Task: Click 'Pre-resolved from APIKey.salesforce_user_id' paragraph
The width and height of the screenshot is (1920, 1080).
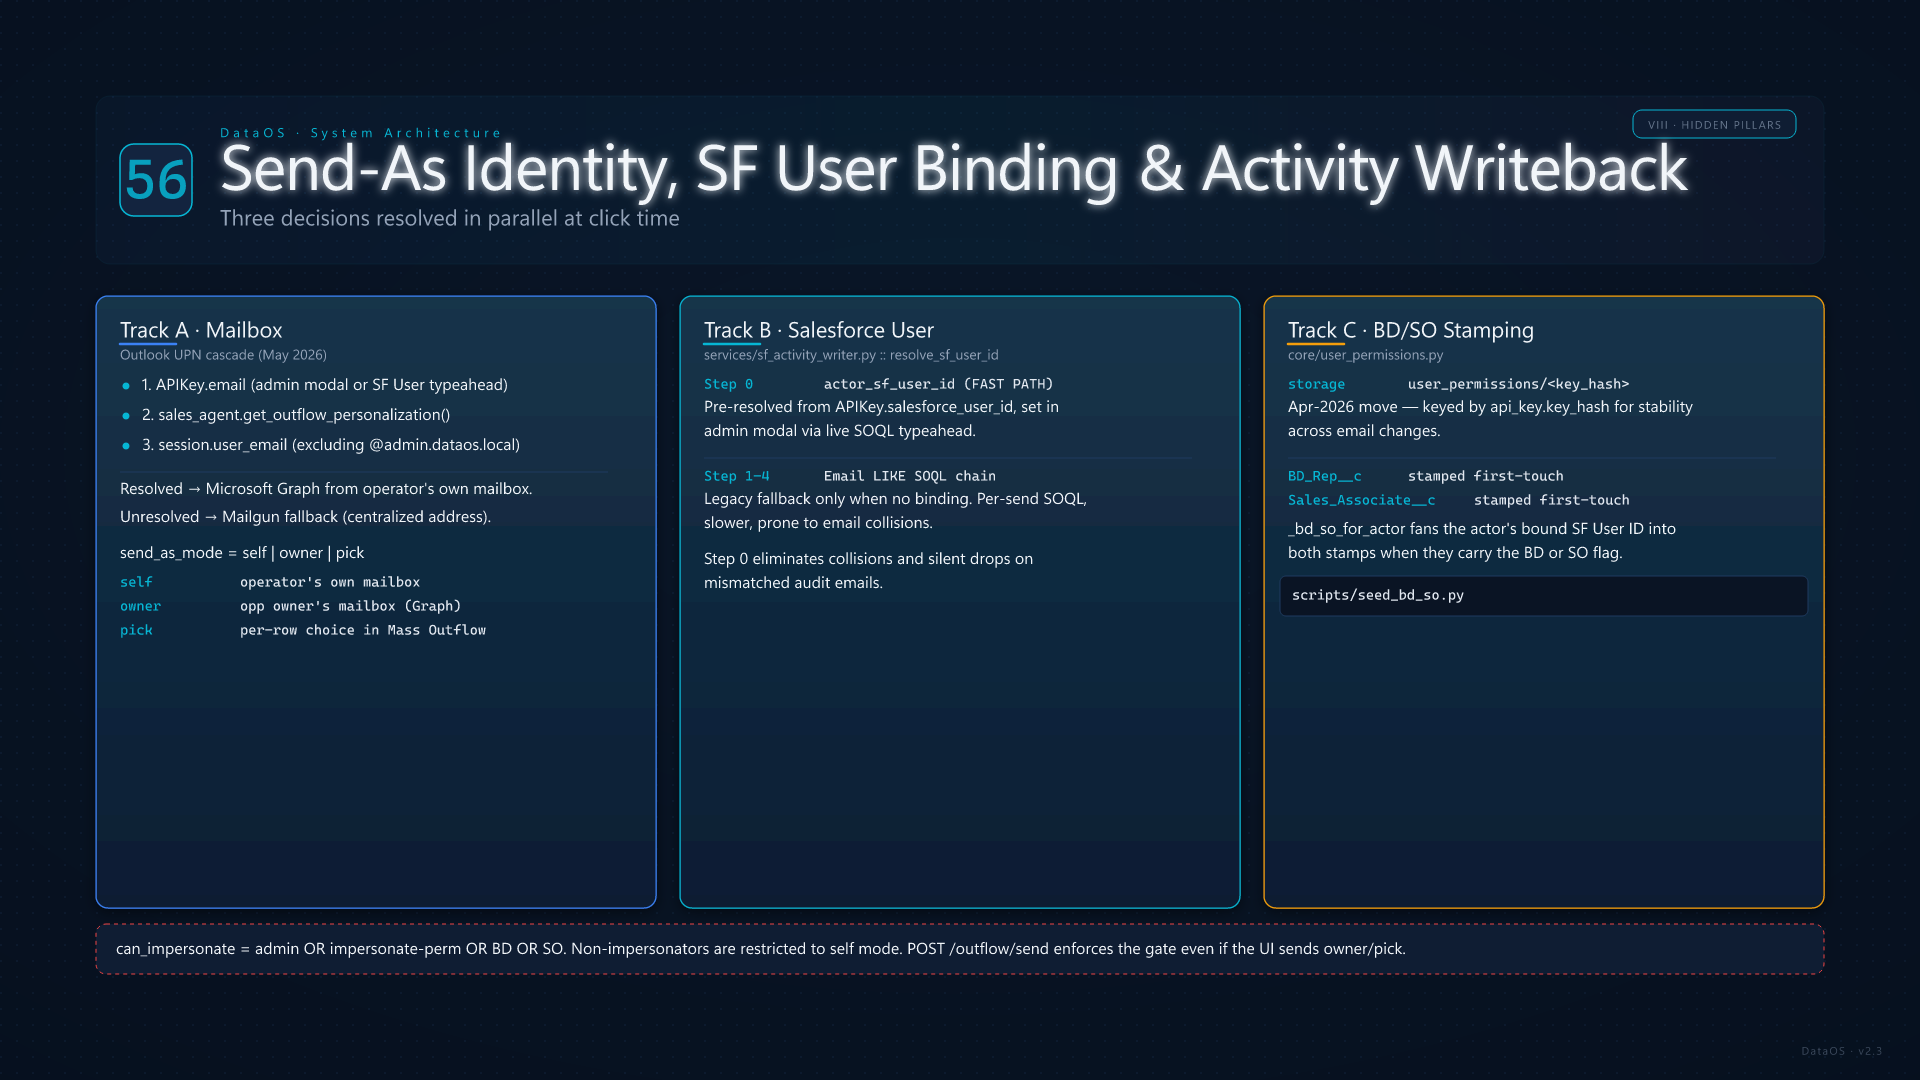Action: coord(881,419)
